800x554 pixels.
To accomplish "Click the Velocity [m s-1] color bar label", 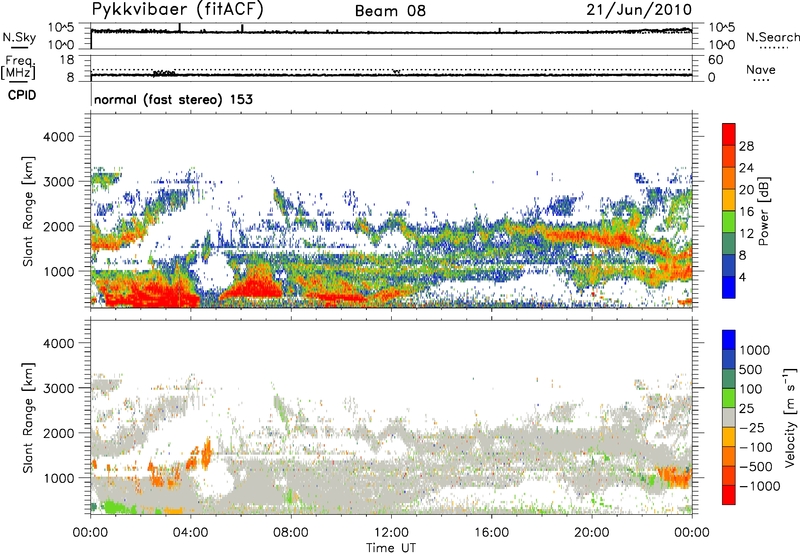I will click(790, 417).
